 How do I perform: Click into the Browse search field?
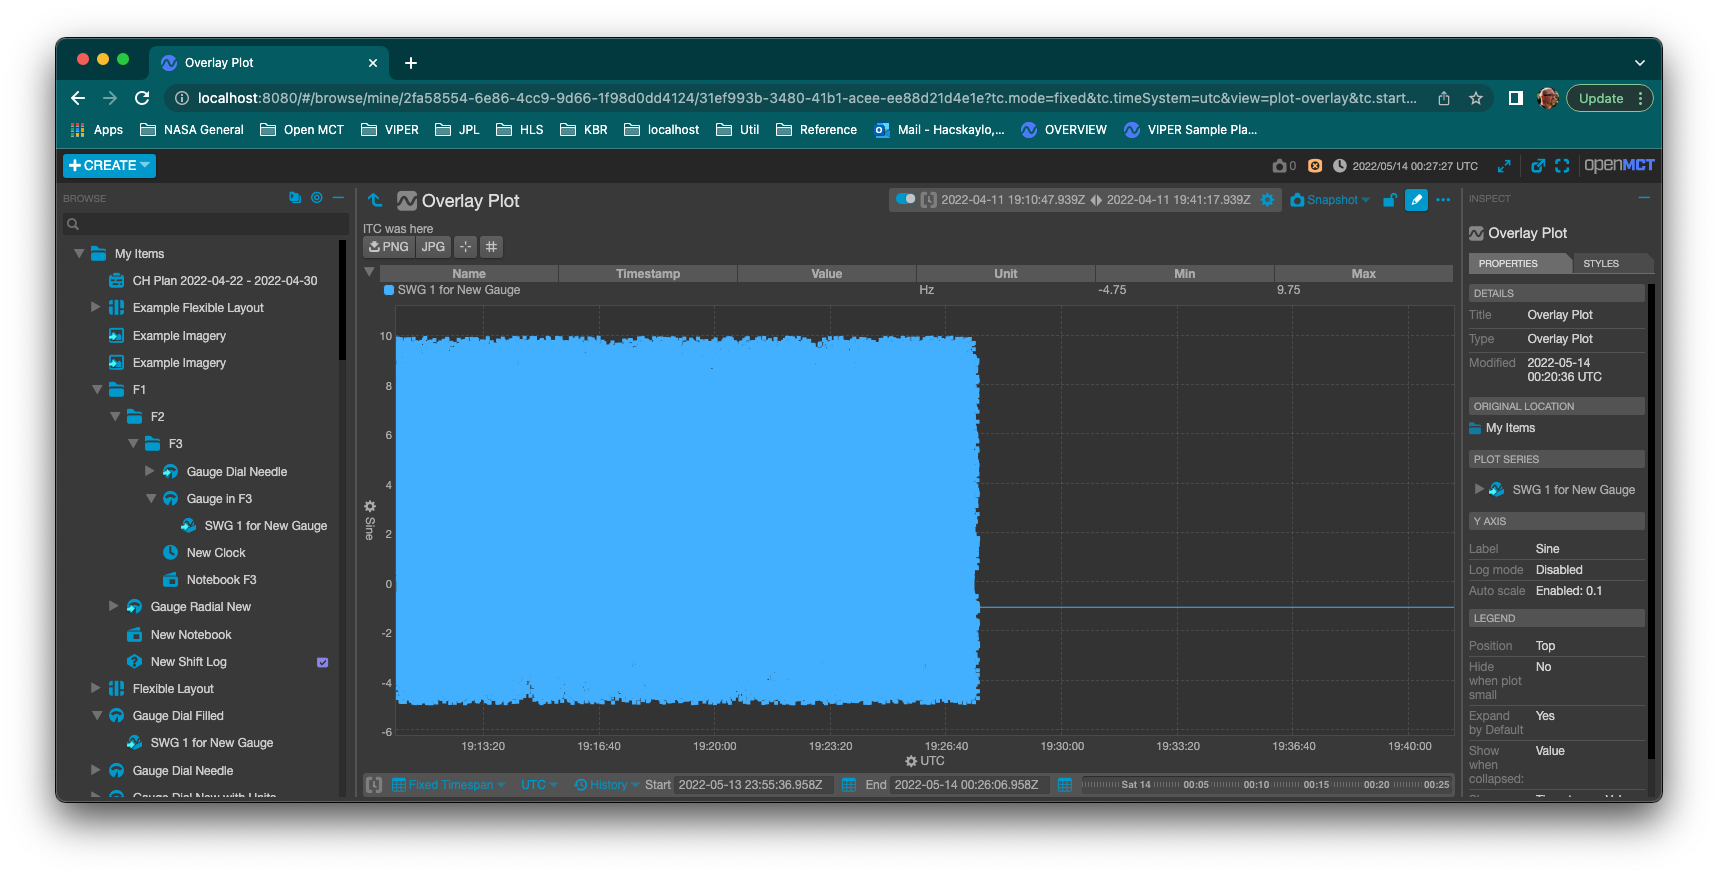[x=206, y=224]
